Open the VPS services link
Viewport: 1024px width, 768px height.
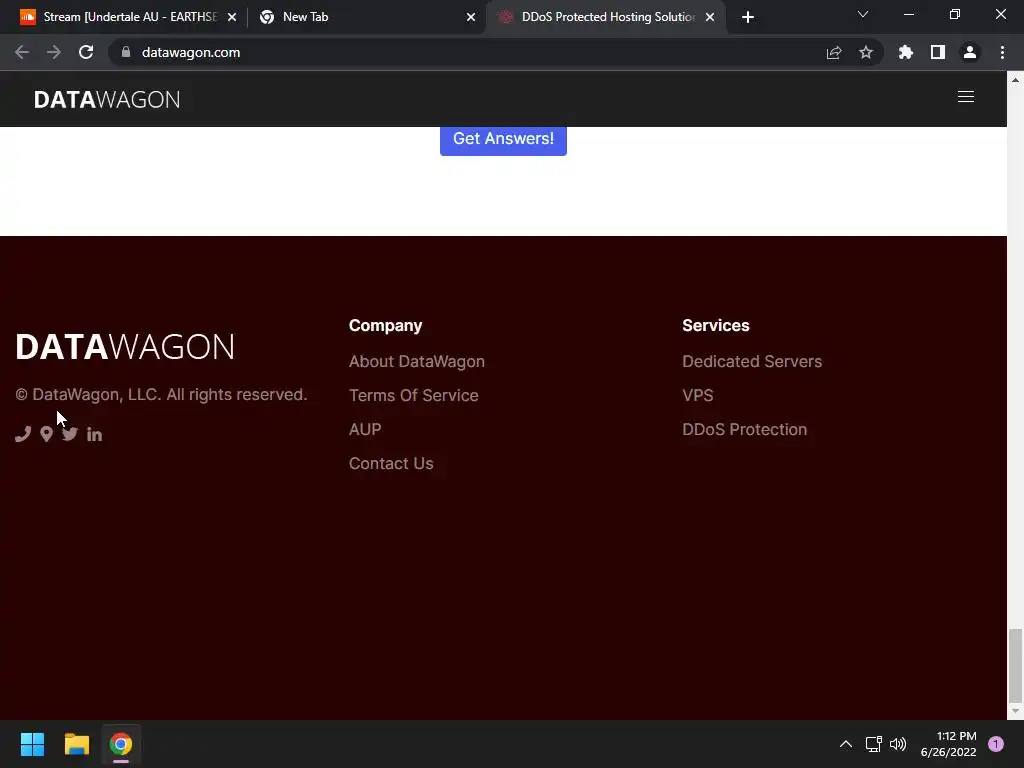(x=697, y=395)
